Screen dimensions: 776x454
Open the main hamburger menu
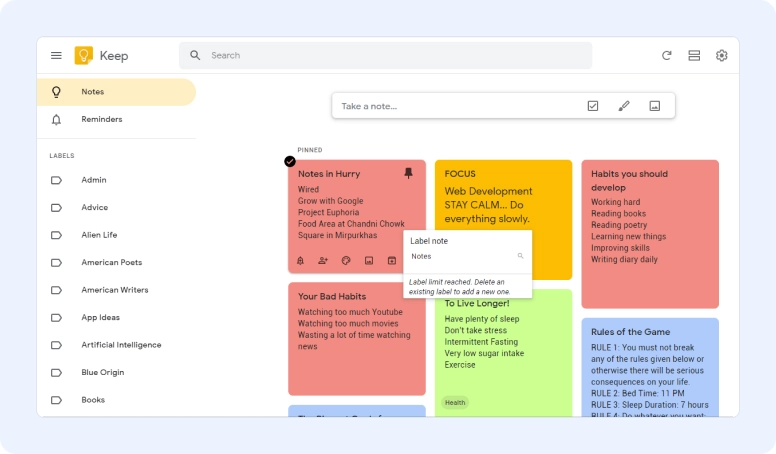point(56,55)
